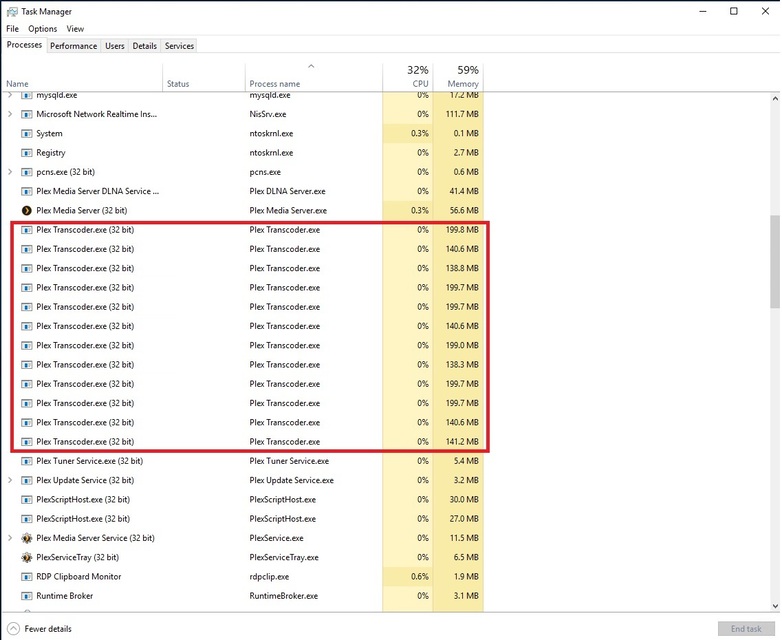Image resolution: width=782 pixels, height=640 pixels.
Task: Click icon of PlexScriptHost.exe using 30.0 MB
Action: point(26,499)
